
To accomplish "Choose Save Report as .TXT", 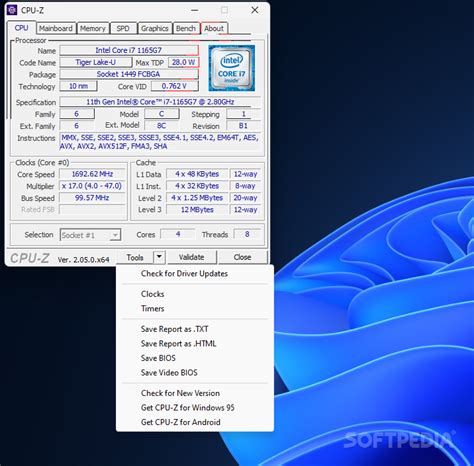I will [x=175, y=329].
